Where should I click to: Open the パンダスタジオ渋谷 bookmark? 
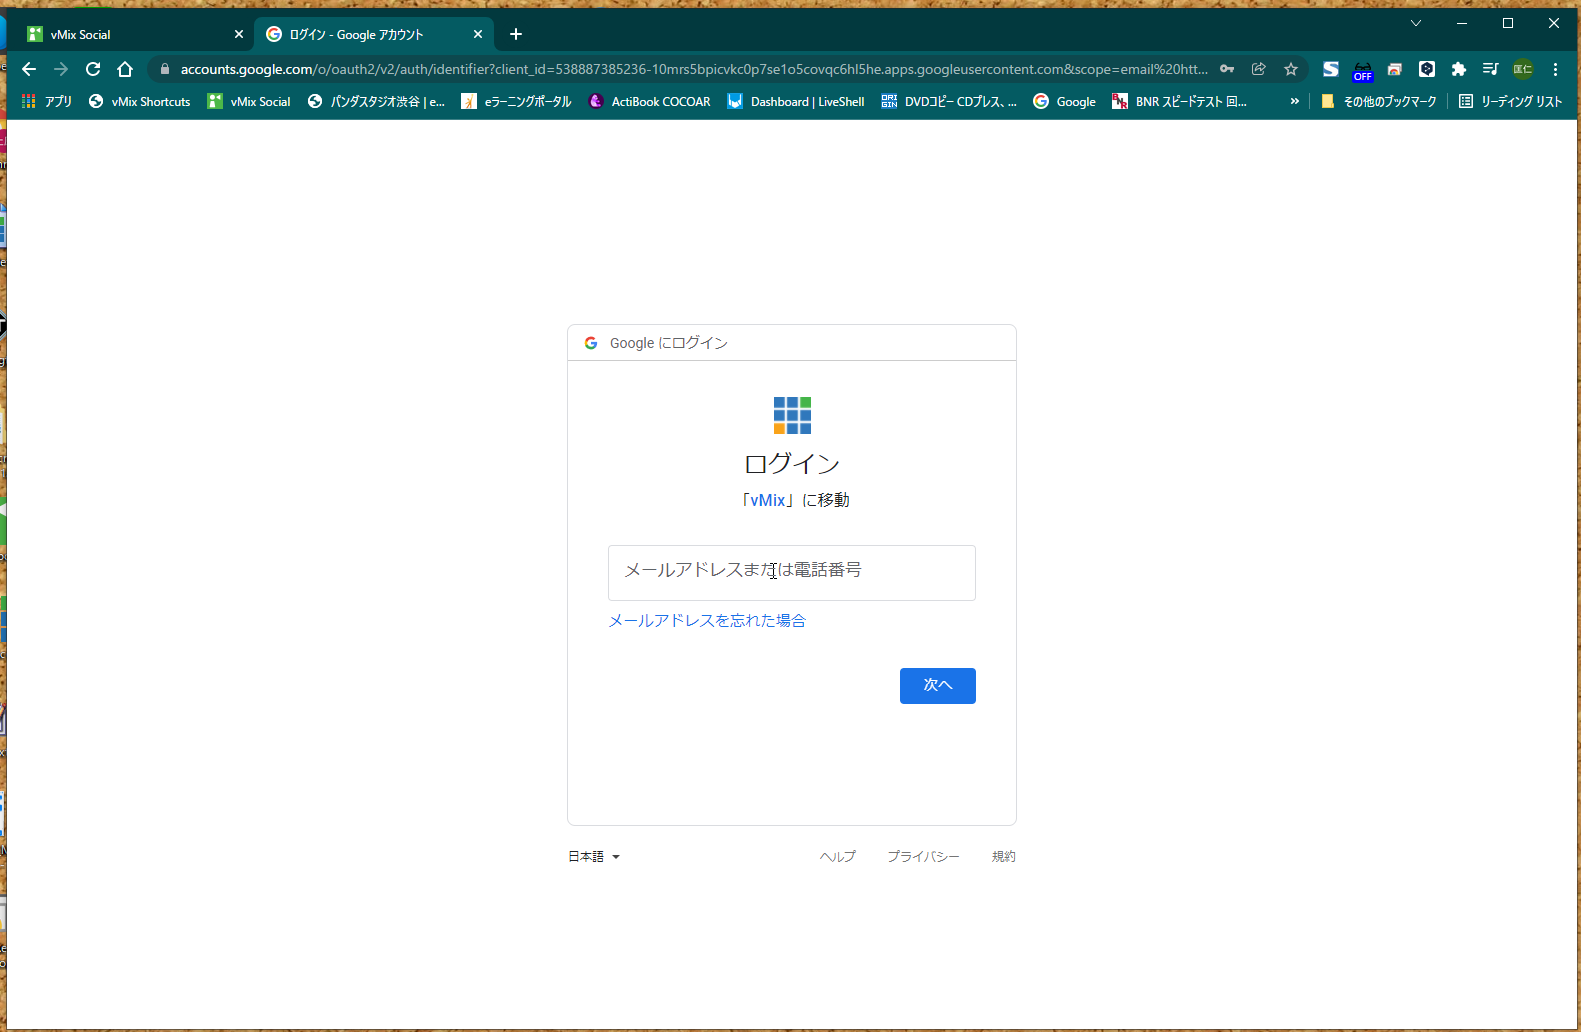376,101
